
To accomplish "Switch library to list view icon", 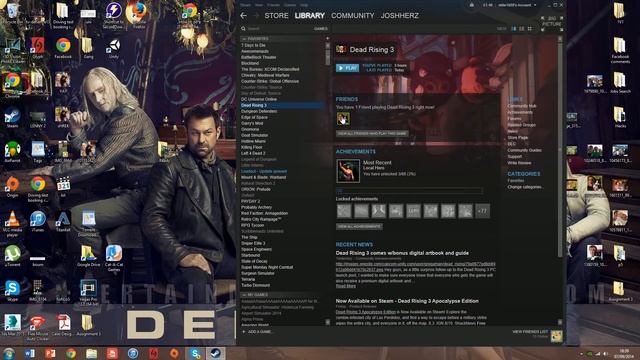I will coord(521,29).
